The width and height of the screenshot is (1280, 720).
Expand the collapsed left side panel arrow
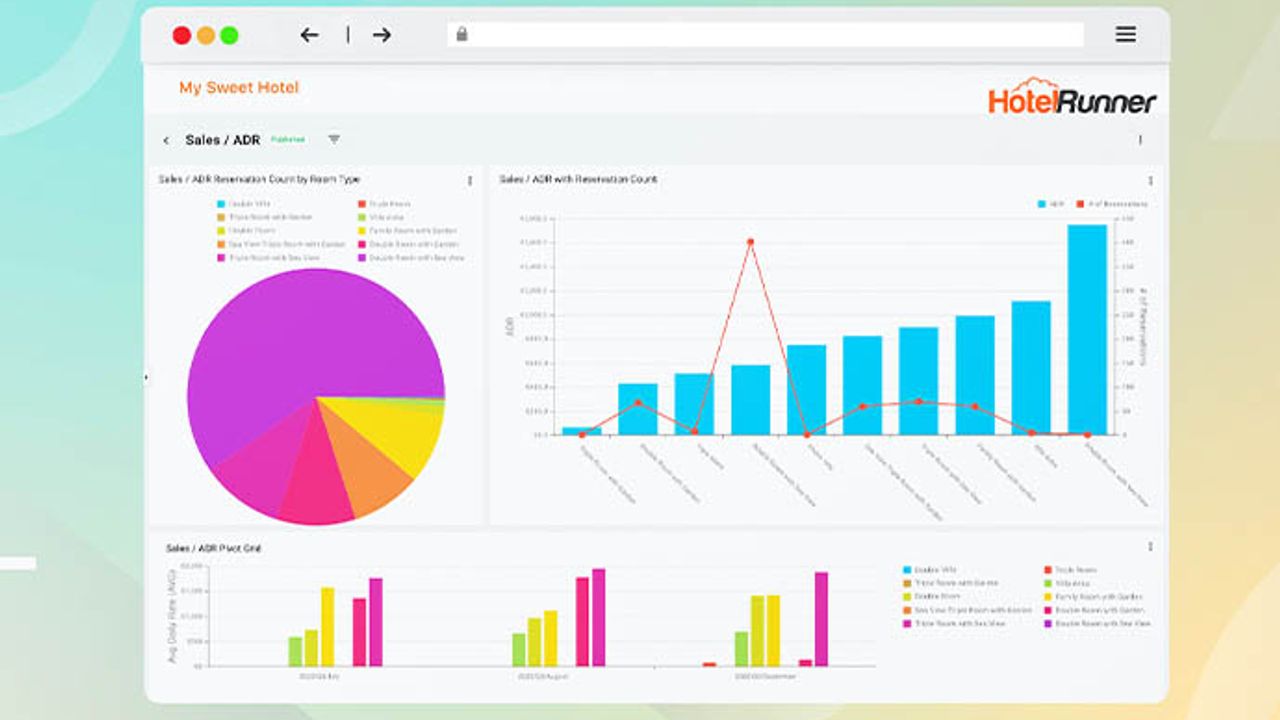click(146, 377)
